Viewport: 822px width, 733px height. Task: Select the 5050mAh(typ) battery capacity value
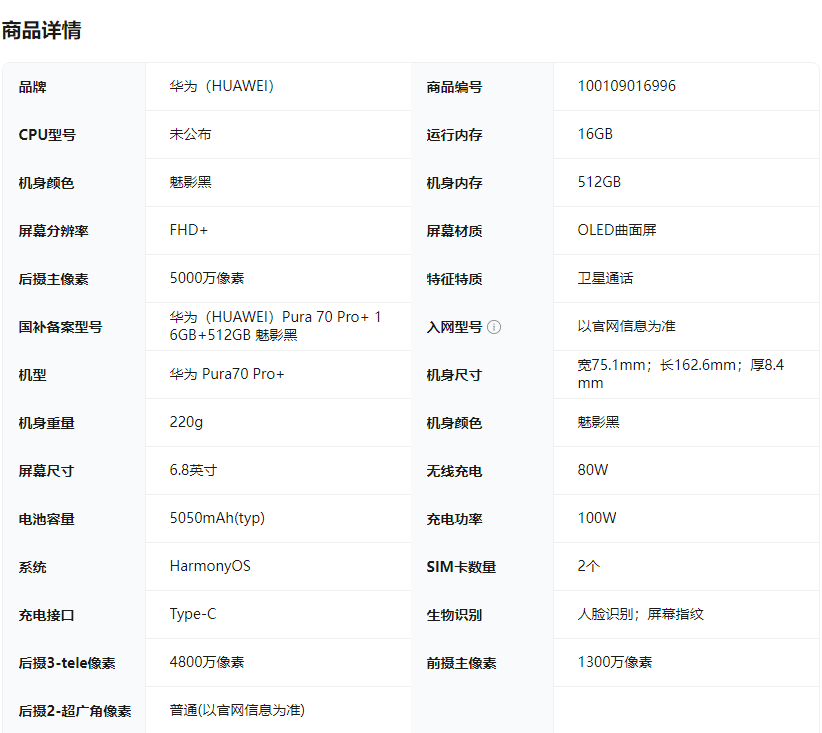click(x=217, y=518)
